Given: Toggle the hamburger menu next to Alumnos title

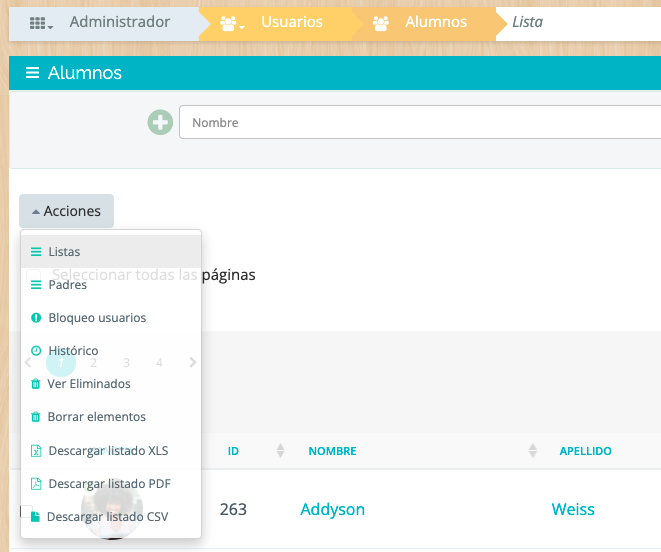Looking at the screenshot, I should pos(32,73).
